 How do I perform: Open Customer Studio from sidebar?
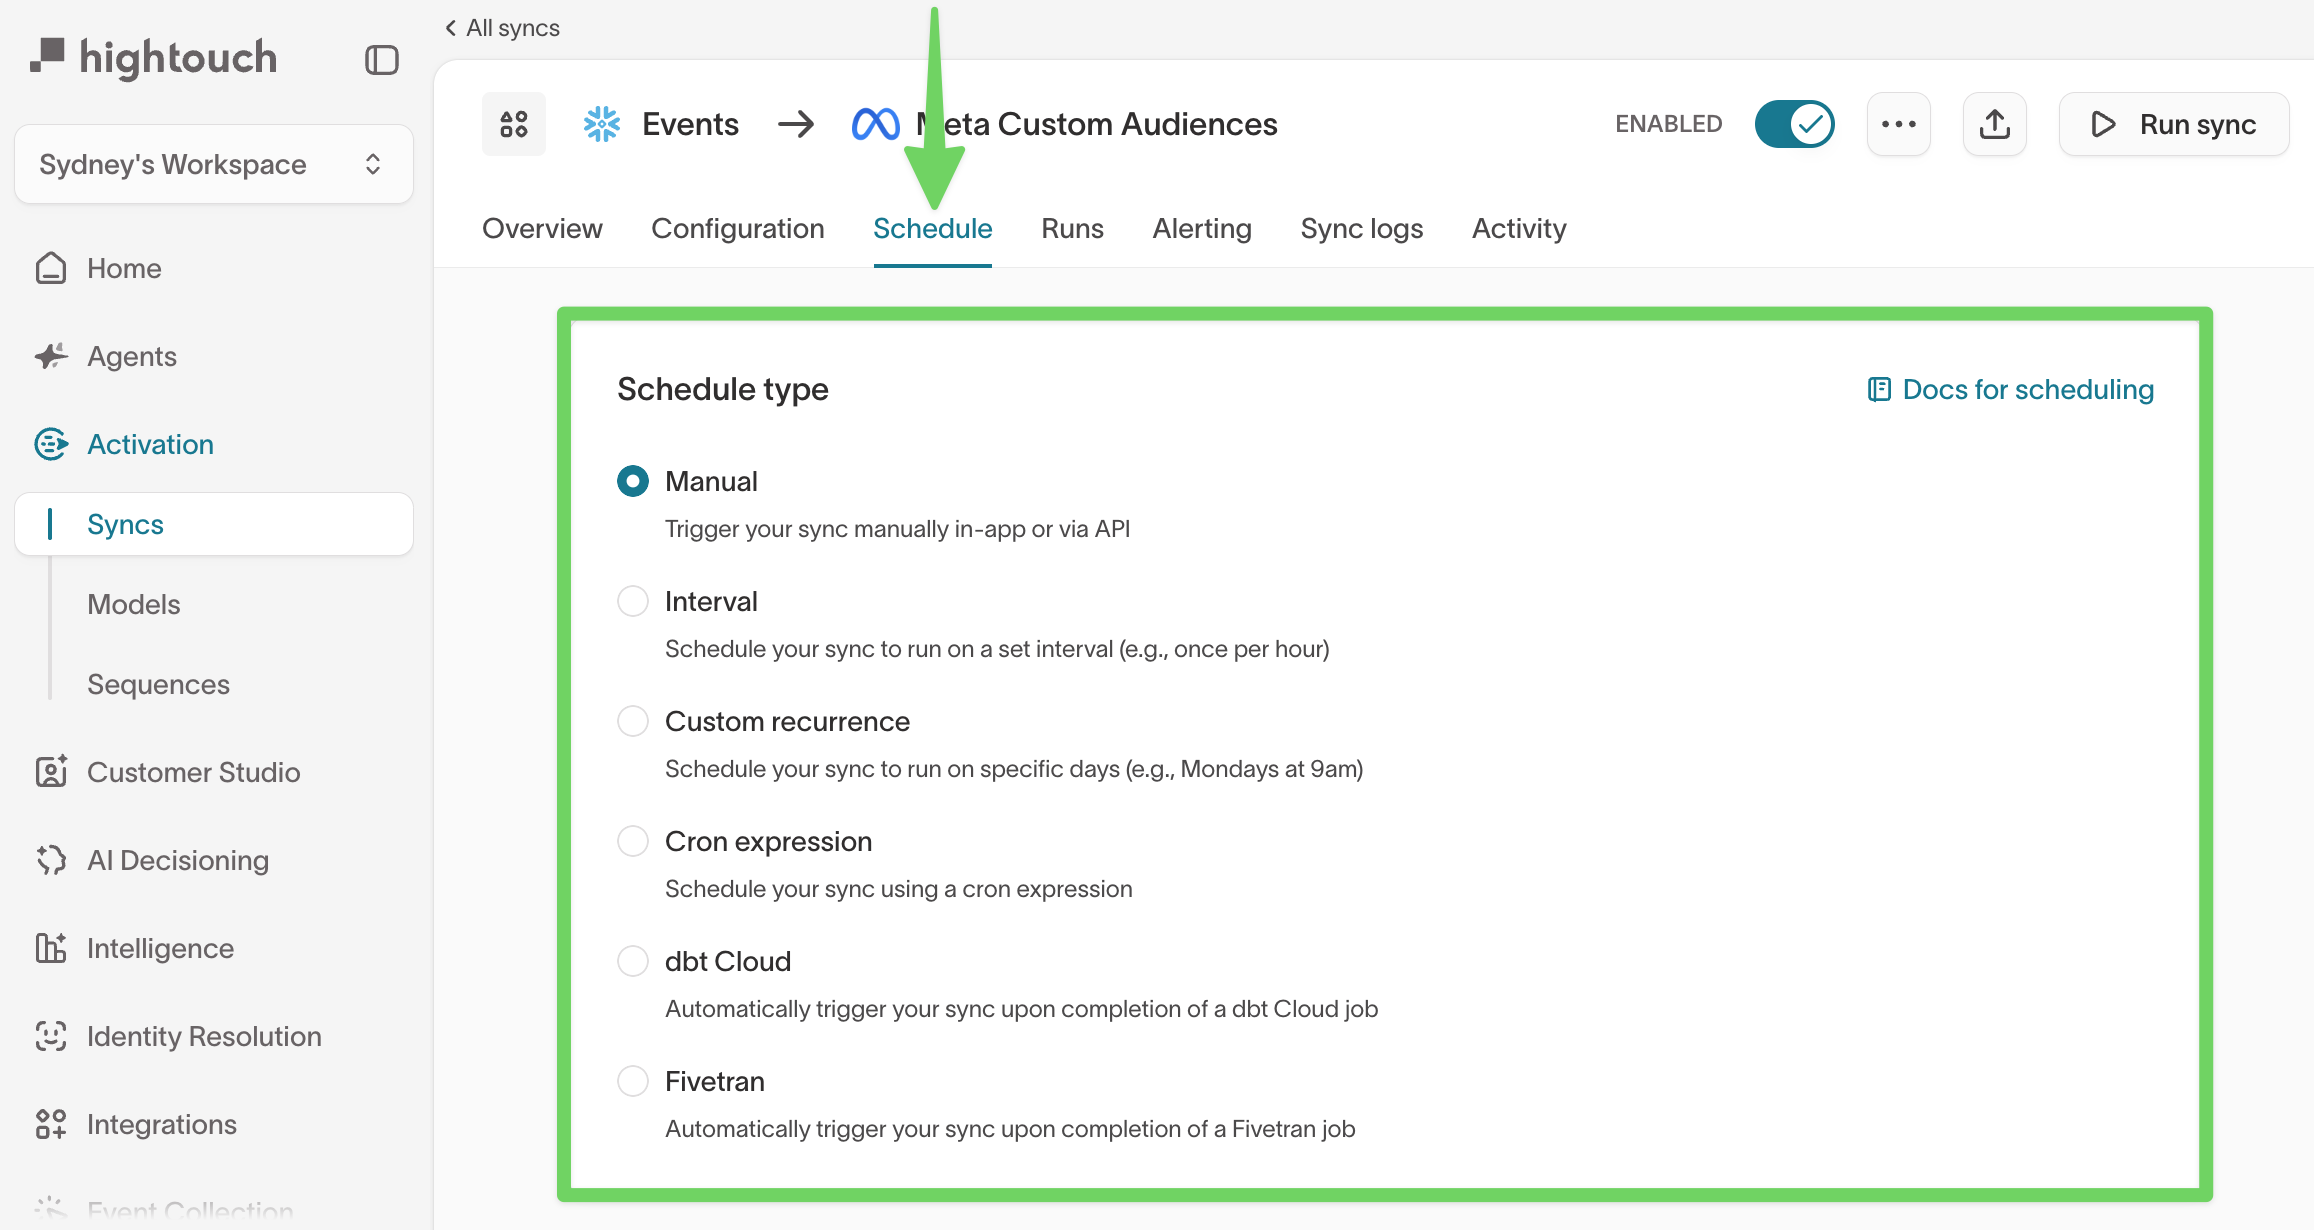click(193, 772)
